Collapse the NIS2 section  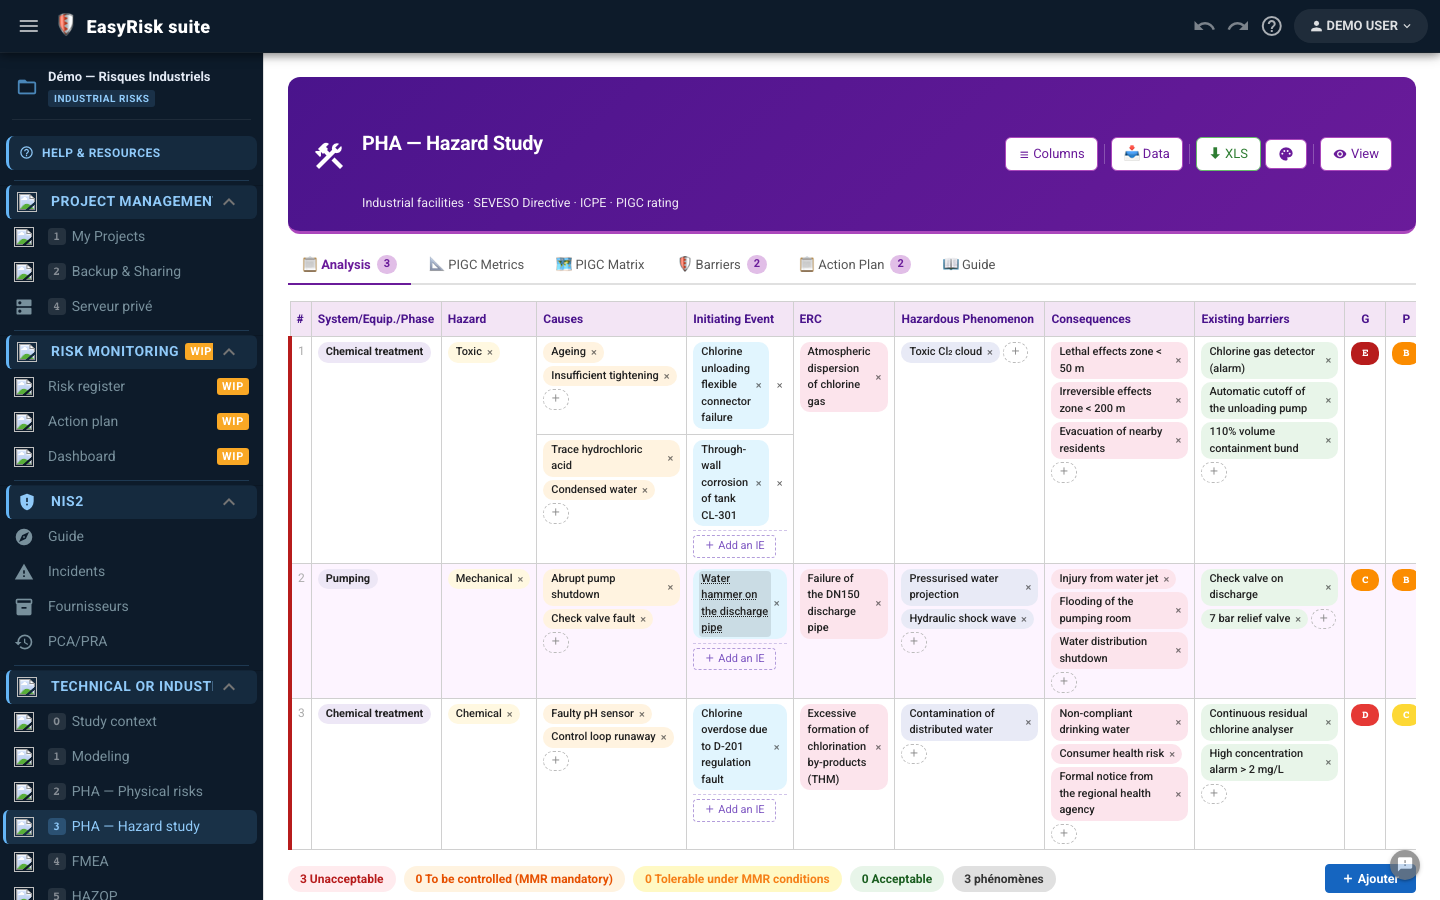click(229, 502)
